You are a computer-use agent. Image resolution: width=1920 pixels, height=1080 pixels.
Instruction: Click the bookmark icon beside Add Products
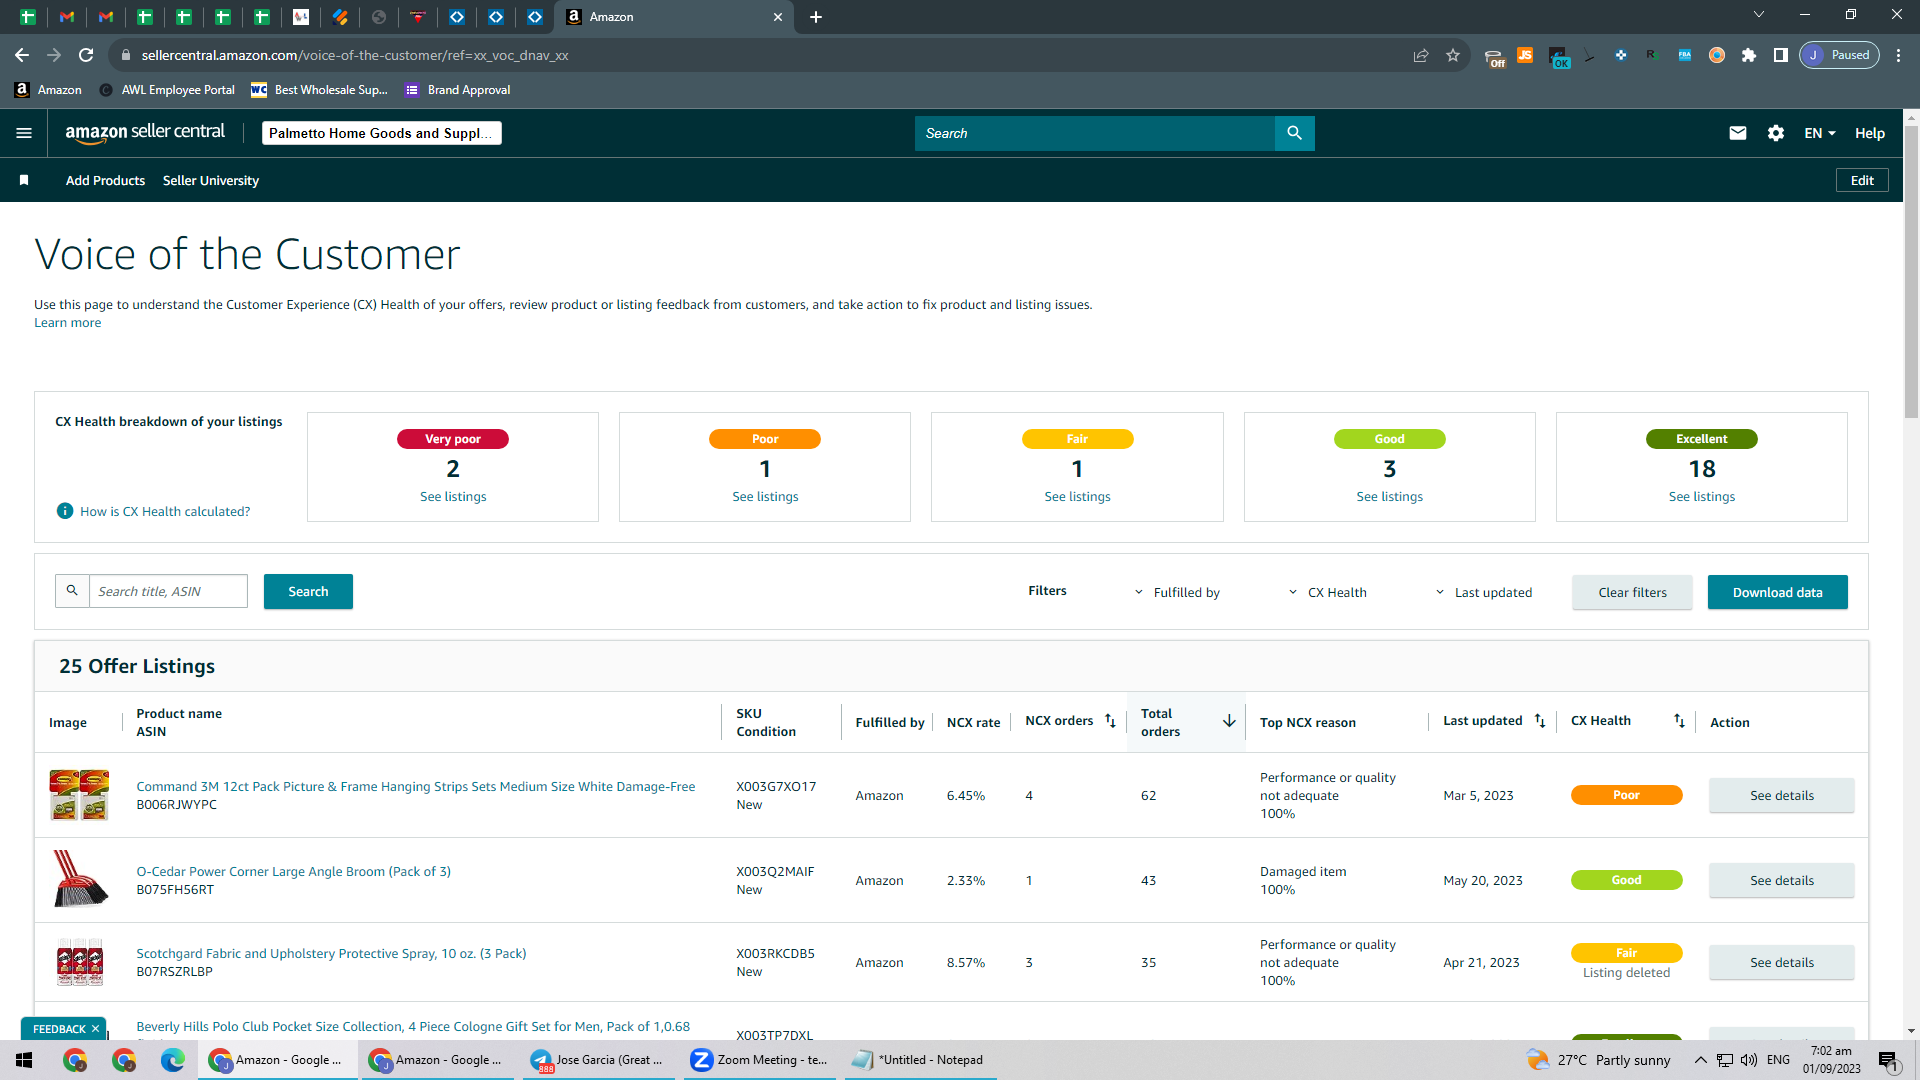[x=24, y=180]
